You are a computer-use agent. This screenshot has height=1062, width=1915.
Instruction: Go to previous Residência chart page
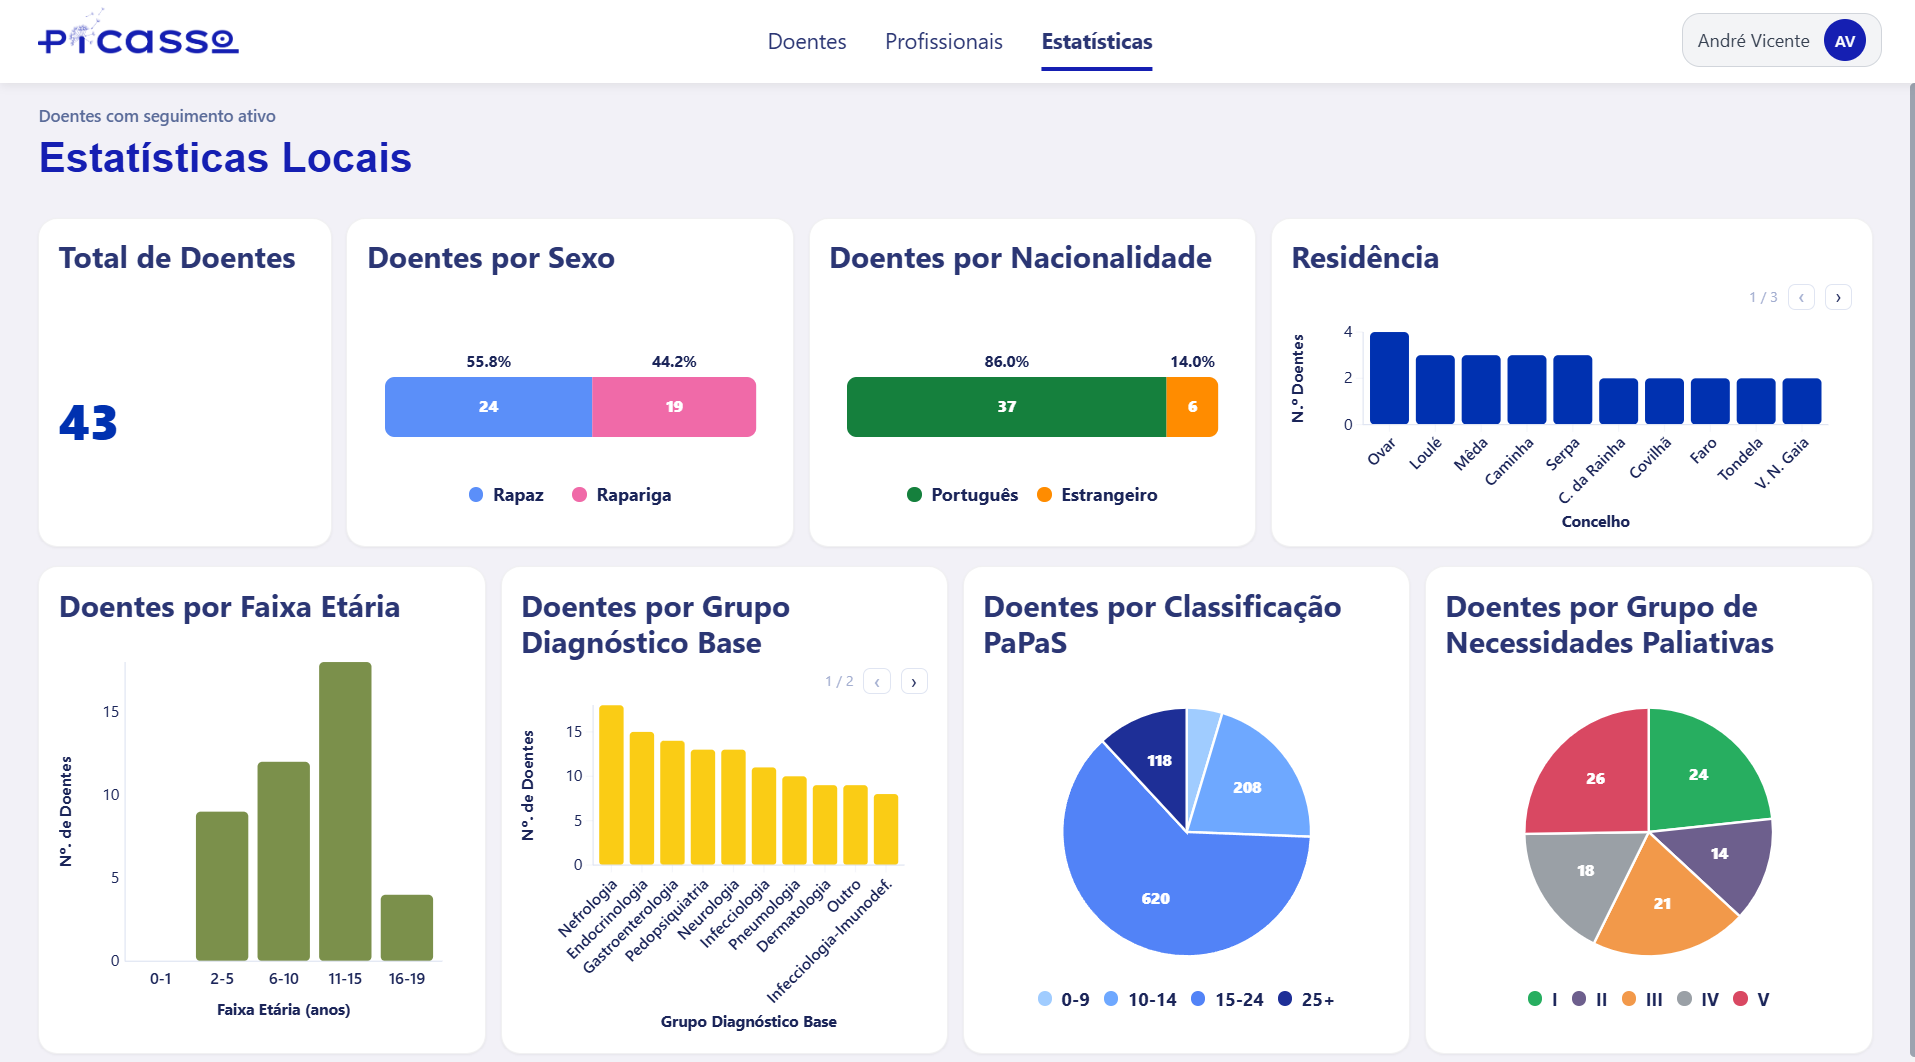click(1801, 297)
